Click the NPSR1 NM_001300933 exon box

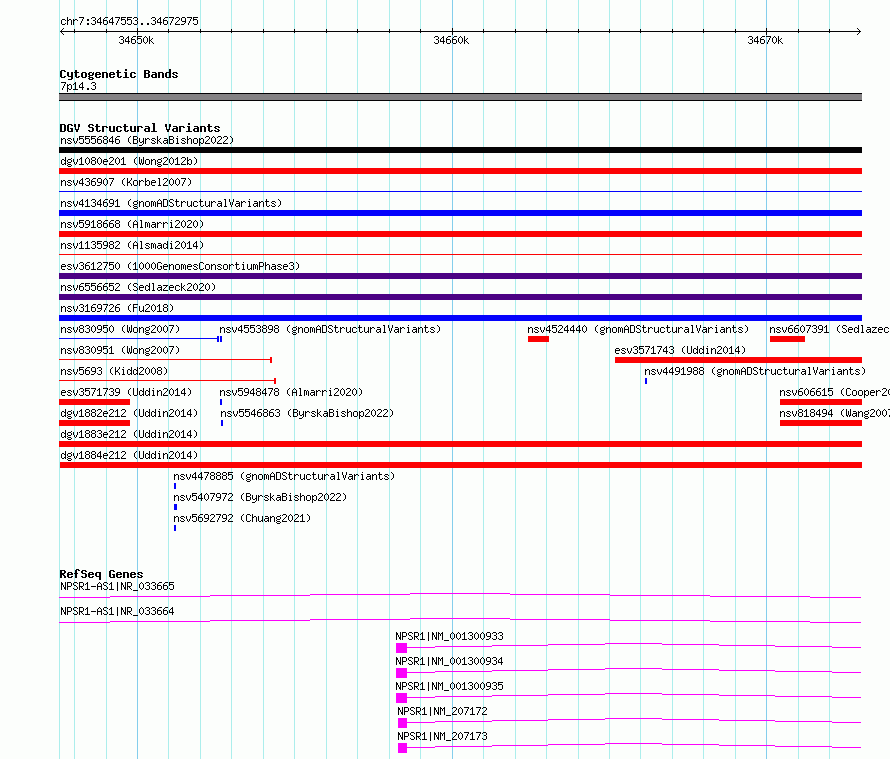click(x=401, y=648)
